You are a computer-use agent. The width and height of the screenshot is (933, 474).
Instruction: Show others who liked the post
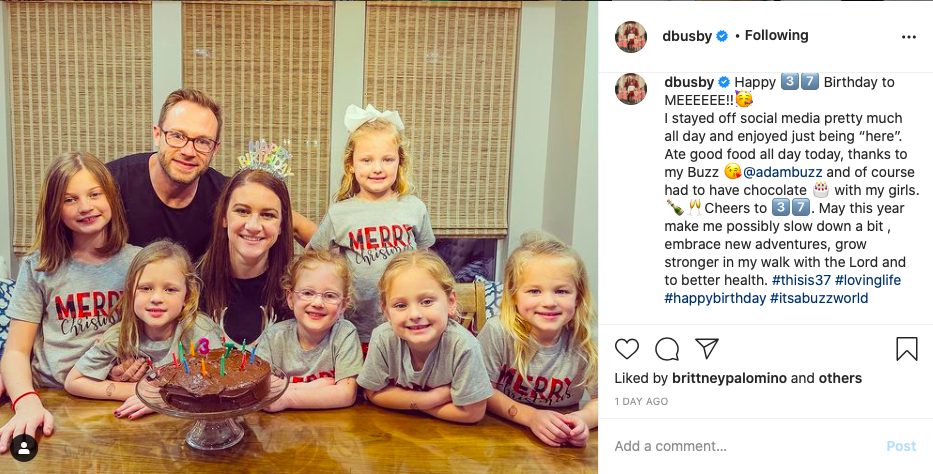pos(840,378)
